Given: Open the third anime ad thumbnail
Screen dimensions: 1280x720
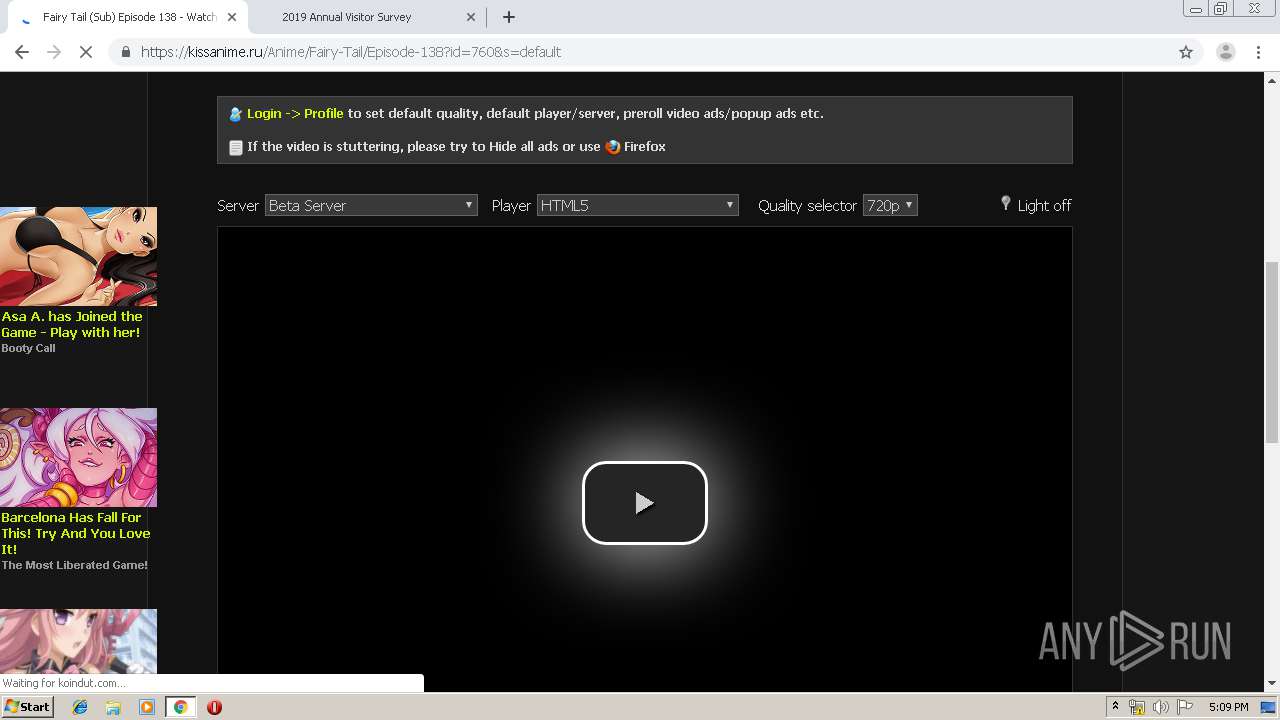Looking at the screenshot, I should pyautogui.click(x=78, y=641).
